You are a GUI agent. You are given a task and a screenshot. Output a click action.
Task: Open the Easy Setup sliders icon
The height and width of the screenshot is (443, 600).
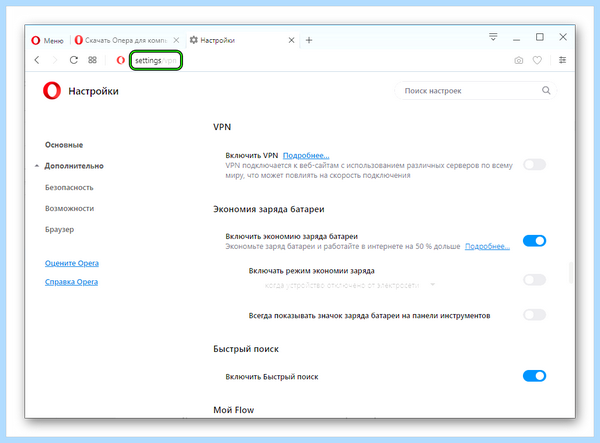pyautogui.click(x=562, y=60)
